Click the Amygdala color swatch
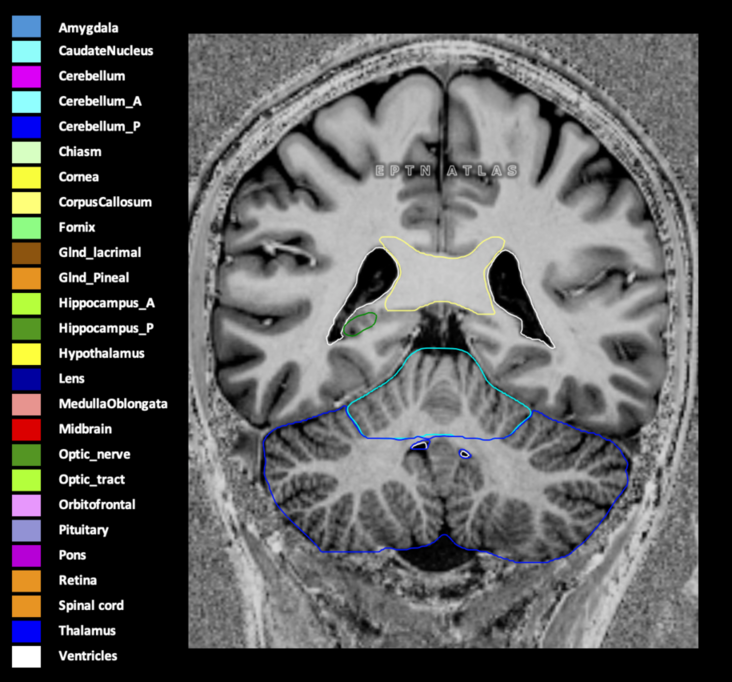This screenshot has height=682, width=732. [26, 27]
